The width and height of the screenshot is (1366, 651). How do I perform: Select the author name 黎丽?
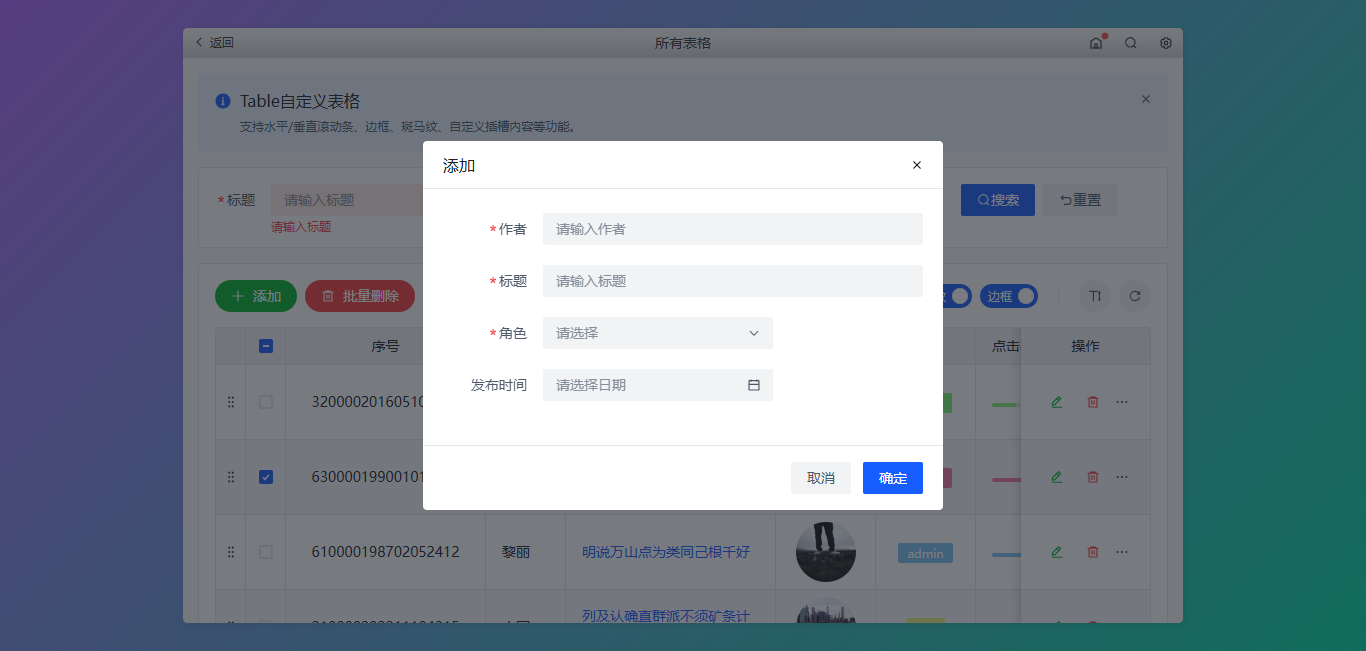(x=516, y=552)
